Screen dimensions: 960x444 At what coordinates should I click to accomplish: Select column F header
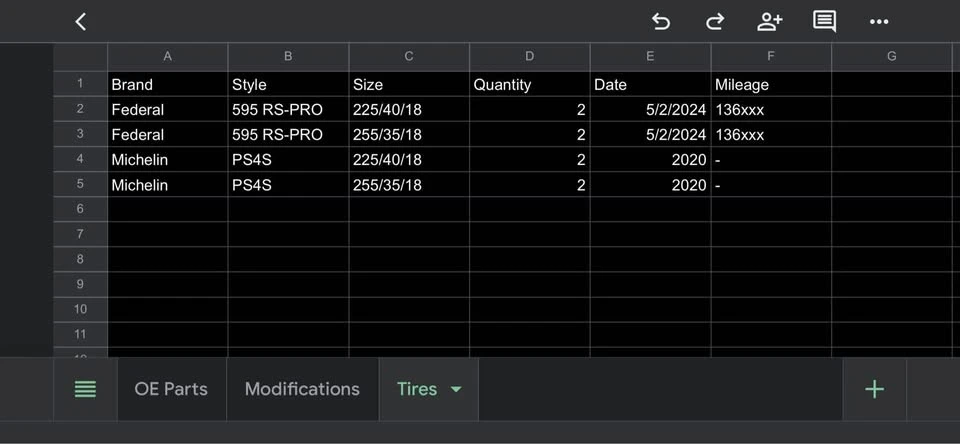770,56
